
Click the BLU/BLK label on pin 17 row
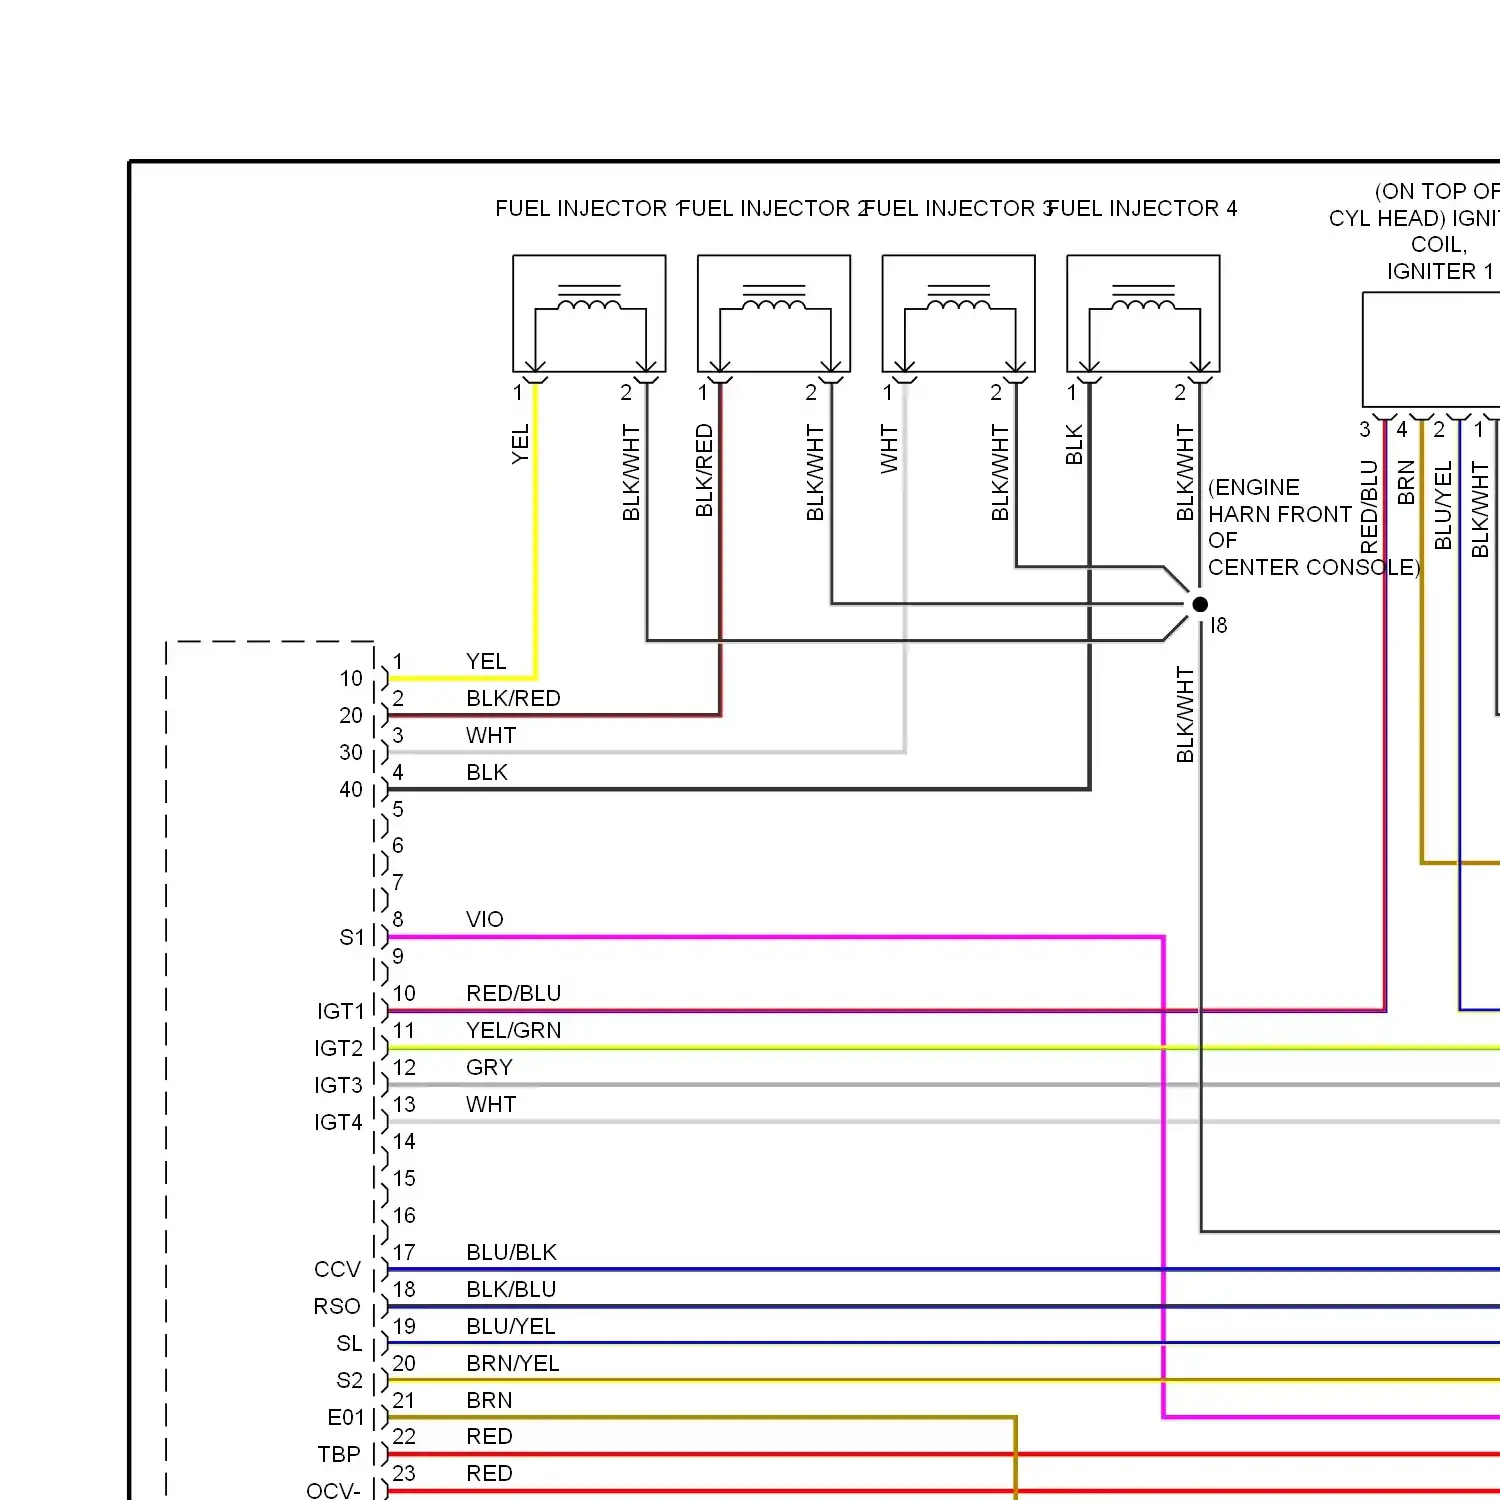pyautogui.click(x=511, y=1252)
